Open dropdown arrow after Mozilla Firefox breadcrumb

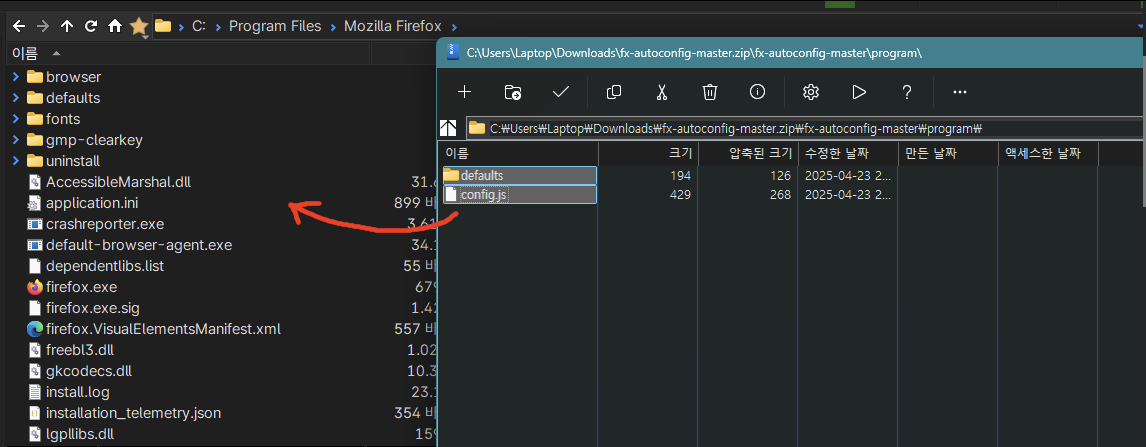tap(456, 27)
